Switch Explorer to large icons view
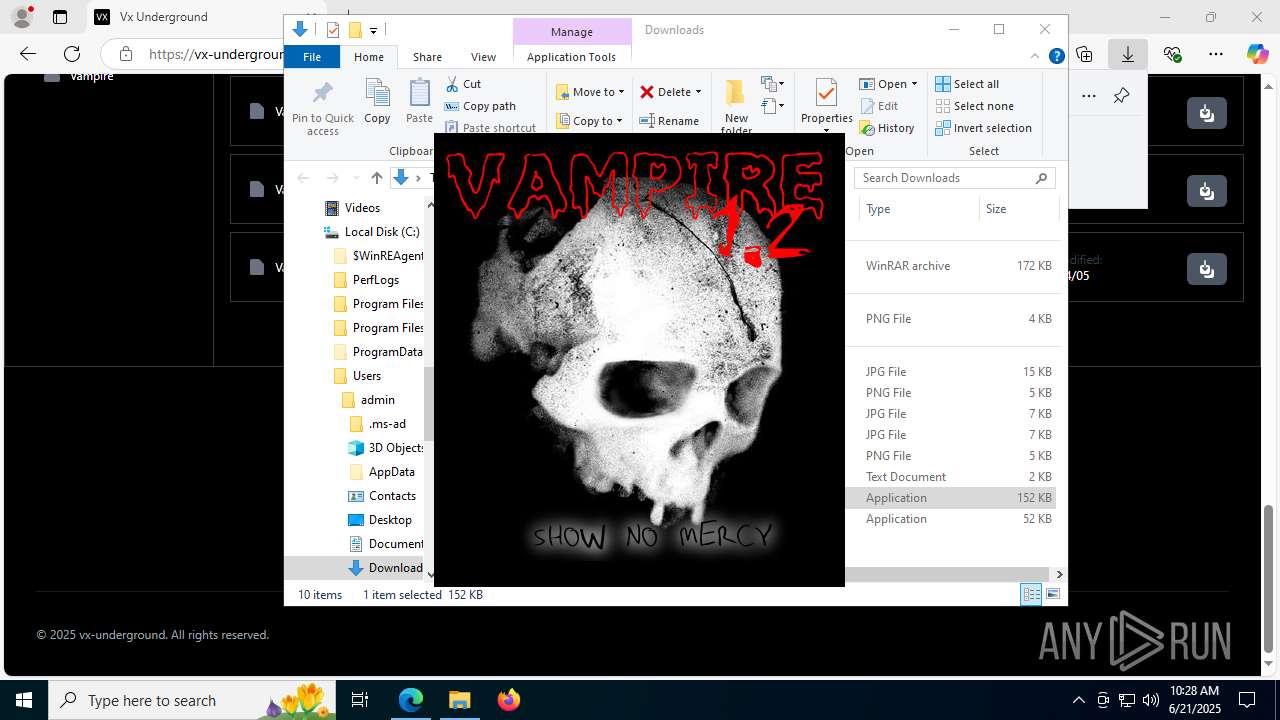This screenshot has width=1280, height=720. pyautogui.click(x=1052, y=594)
